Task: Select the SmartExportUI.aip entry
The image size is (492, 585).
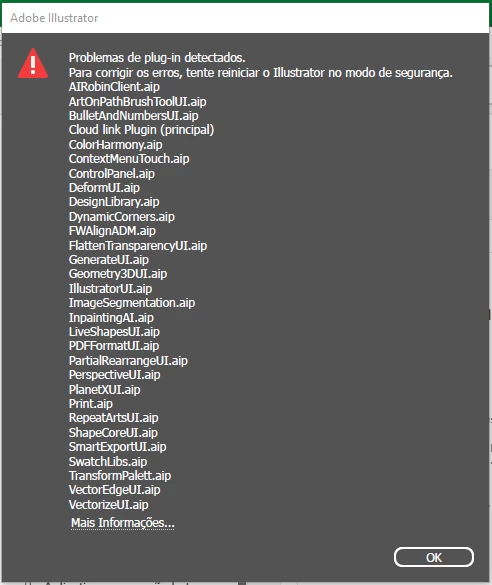Action: (x=117, y=447)
